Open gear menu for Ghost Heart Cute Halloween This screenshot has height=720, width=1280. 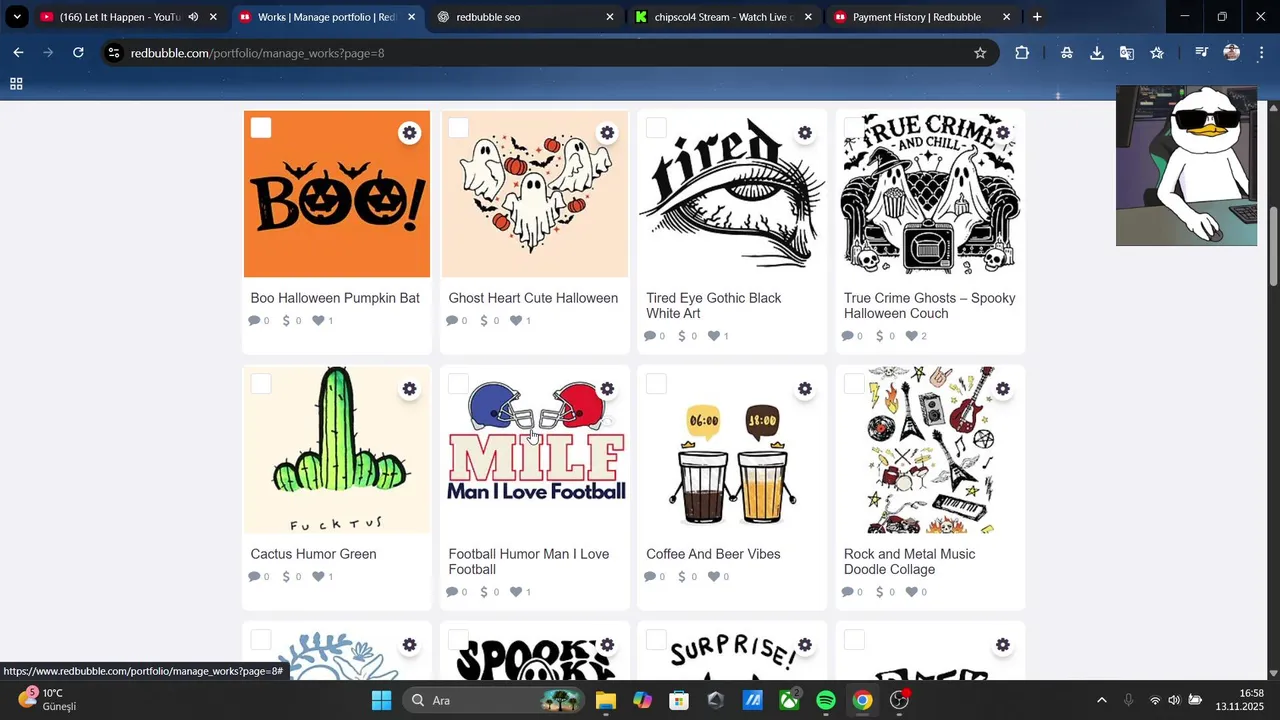(607, 133)
